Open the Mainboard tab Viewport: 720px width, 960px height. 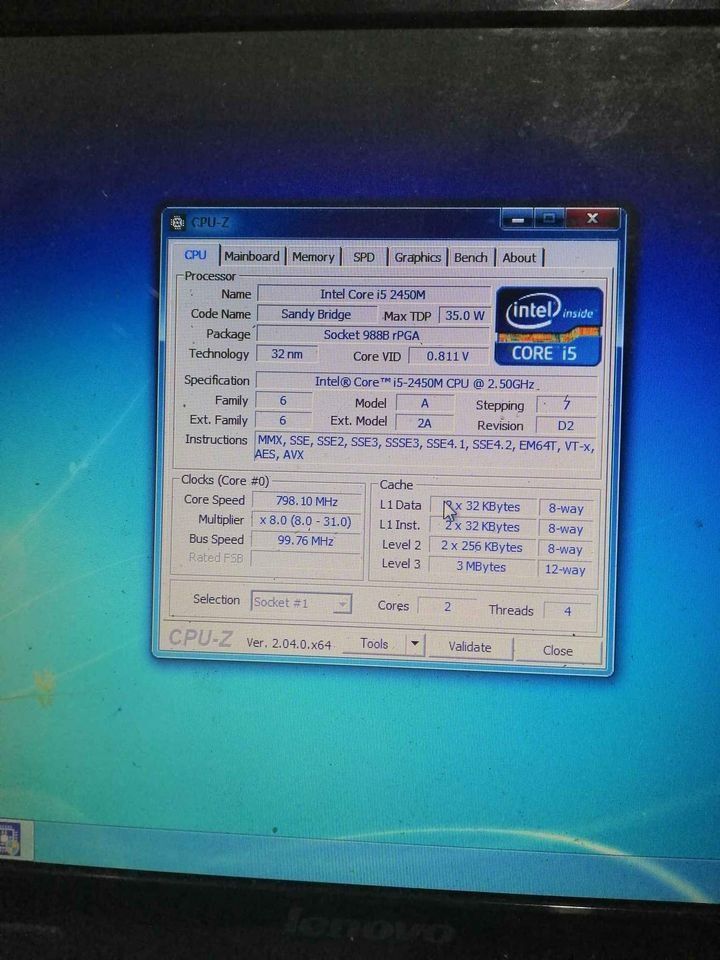click(x=252, y=257)
